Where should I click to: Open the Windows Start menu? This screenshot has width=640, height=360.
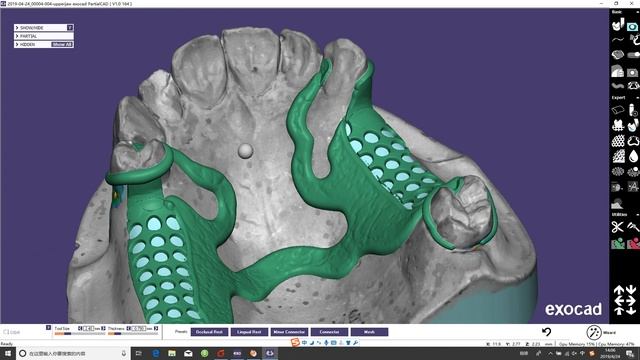[x=8, y=353]
